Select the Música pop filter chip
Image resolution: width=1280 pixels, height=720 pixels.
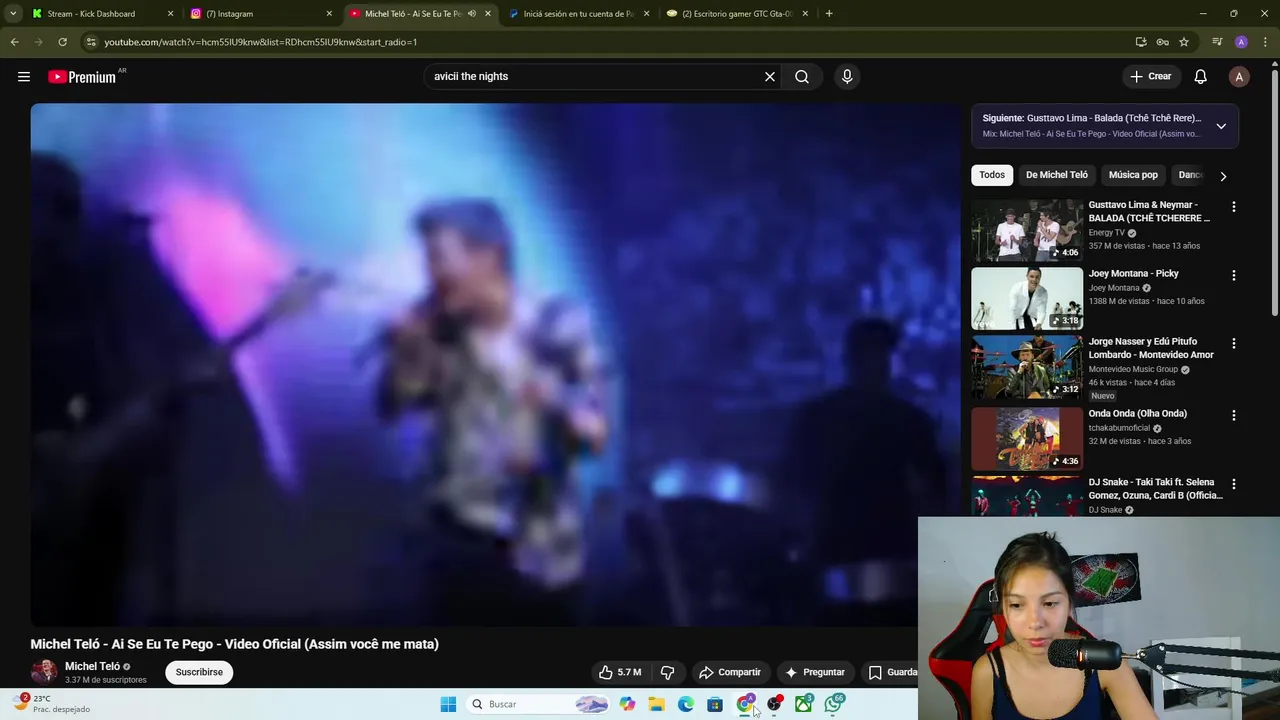(1133, 175)
